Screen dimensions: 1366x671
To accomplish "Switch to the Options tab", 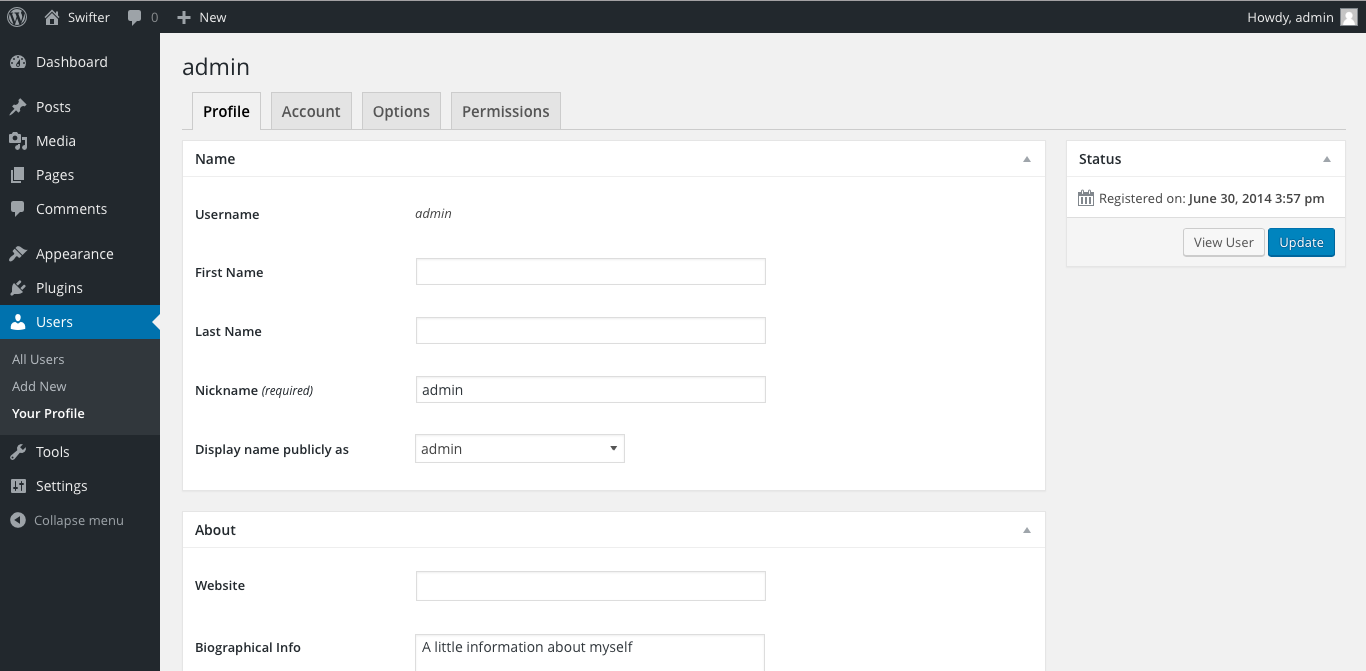I will [401, 111].
